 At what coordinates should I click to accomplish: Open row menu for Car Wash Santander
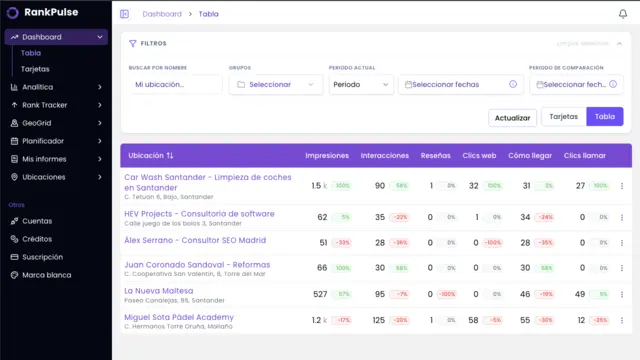(x=622, y=186)
